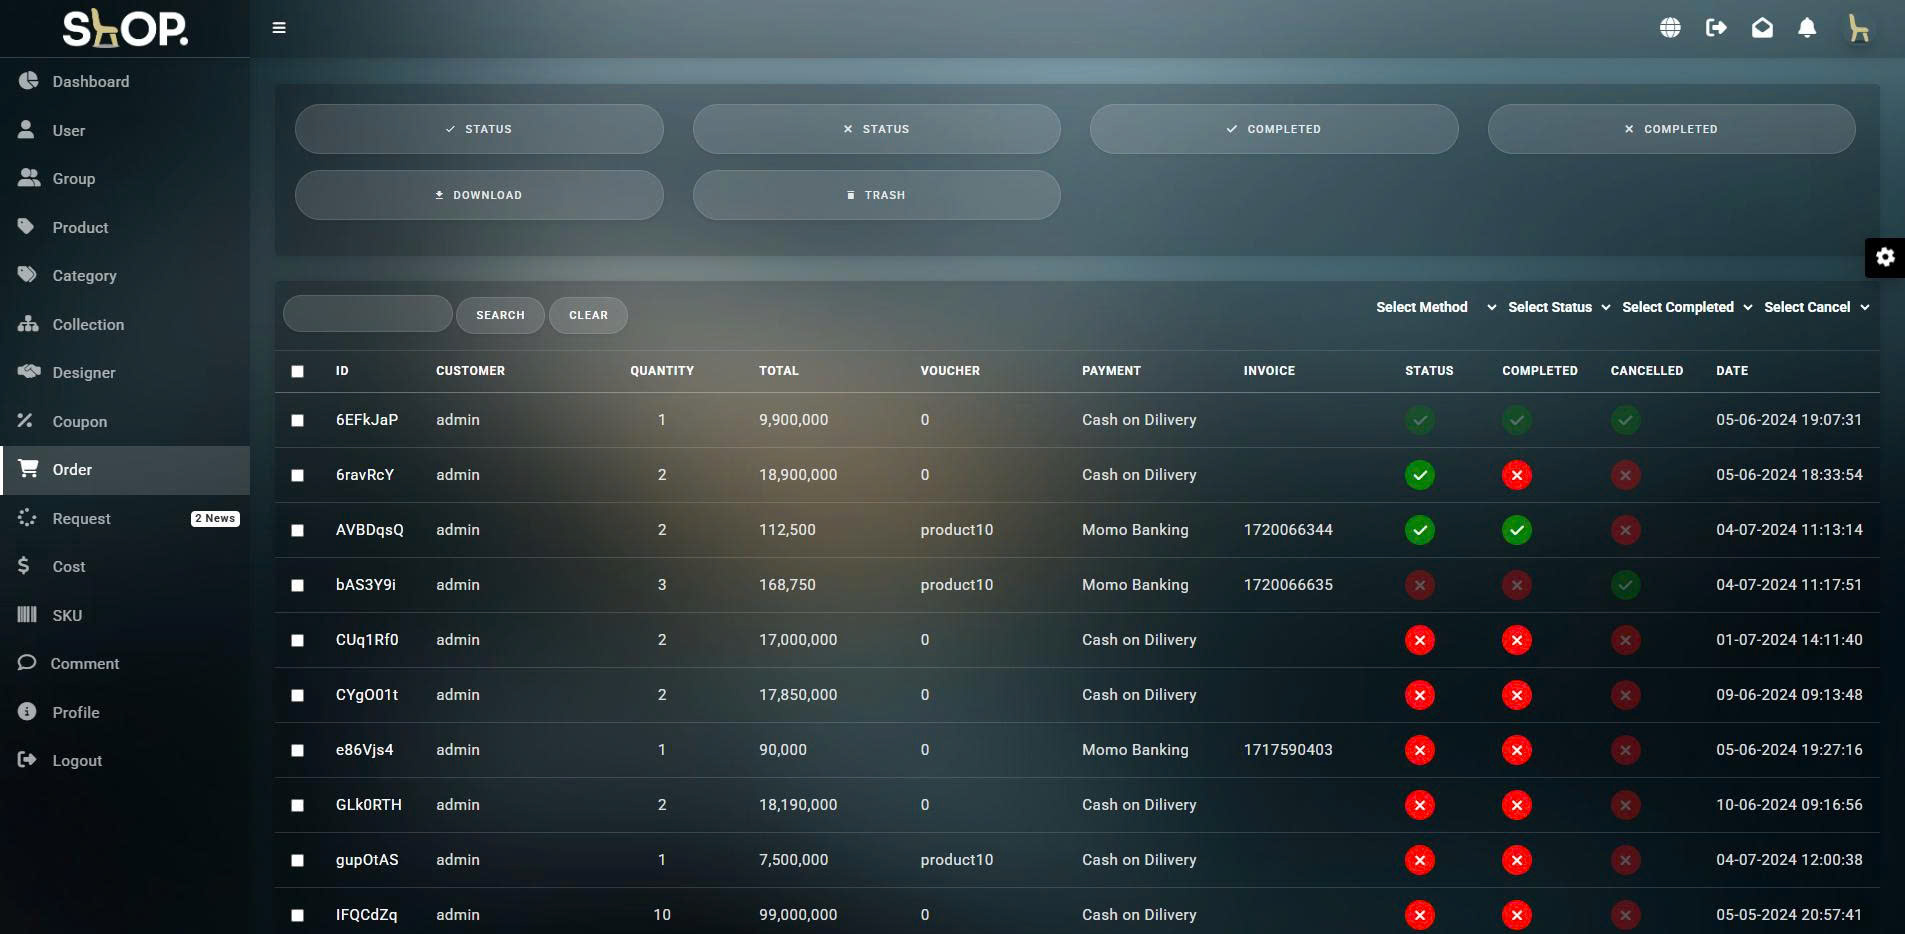
Task: Select the checkbox for order AVBDqsQ
Action: [x=297, y=530]
